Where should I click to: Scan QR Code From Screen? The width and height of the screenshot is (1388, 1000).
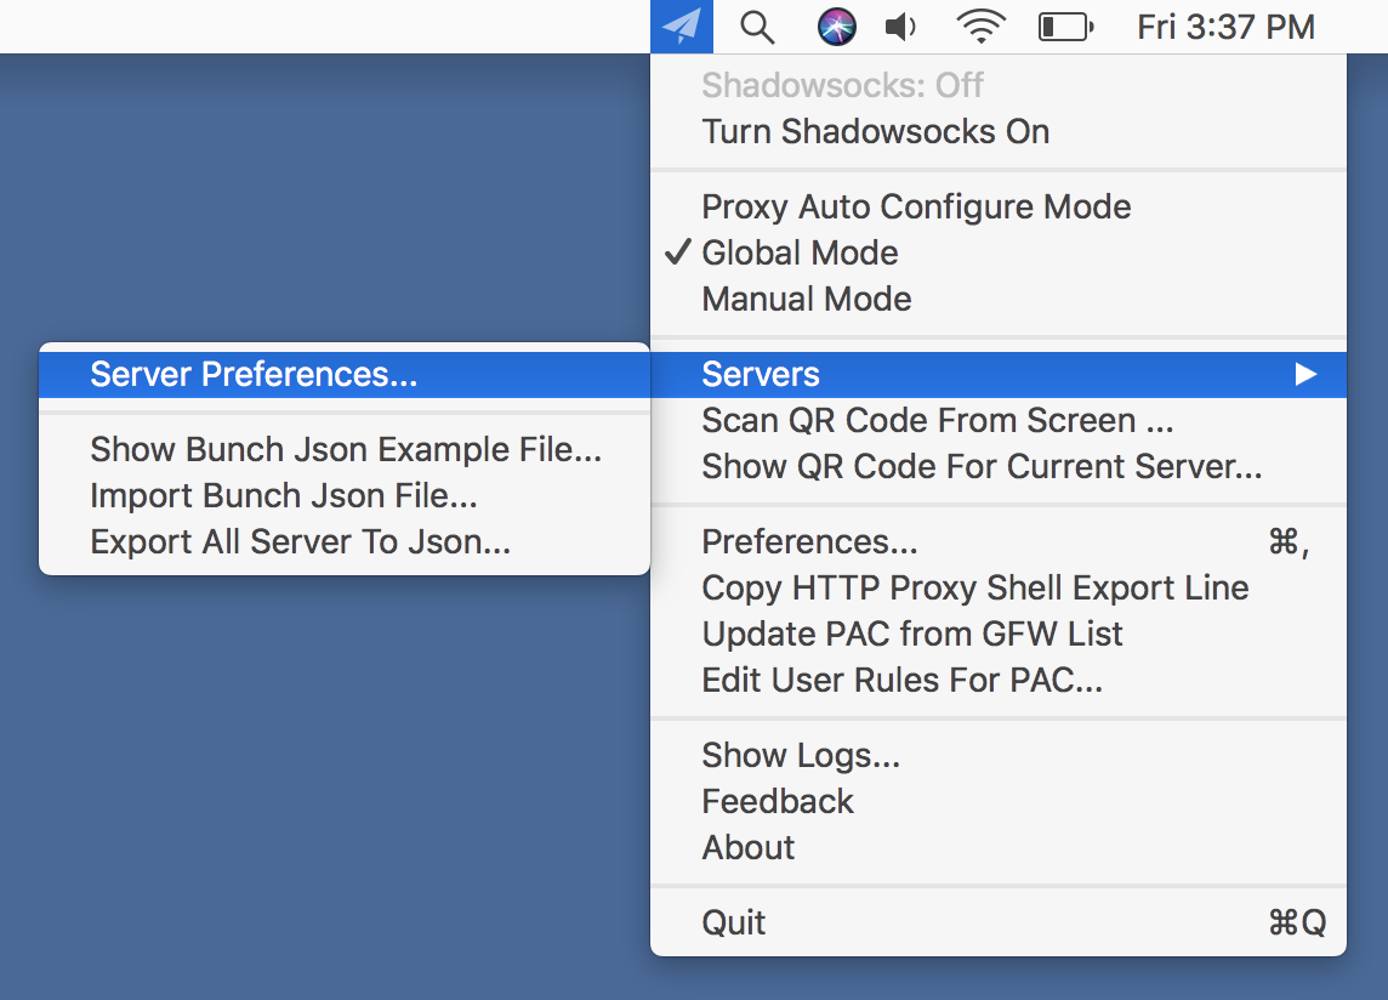pyautogui.click(x=937, y=420)
